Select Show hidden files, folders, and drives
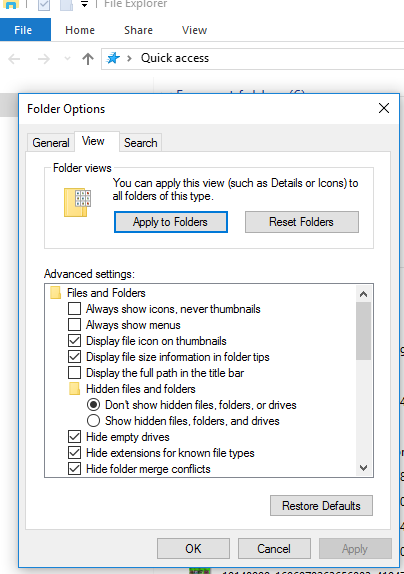 click(93, 421)
